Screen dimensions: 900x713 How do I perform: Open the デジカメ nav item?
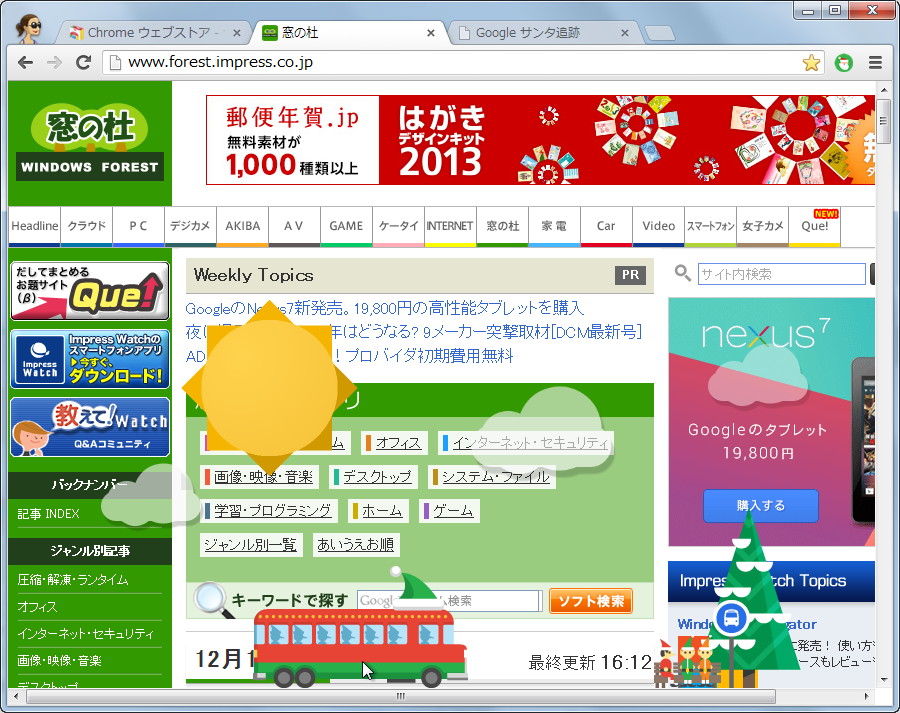(x=190, y=226)
